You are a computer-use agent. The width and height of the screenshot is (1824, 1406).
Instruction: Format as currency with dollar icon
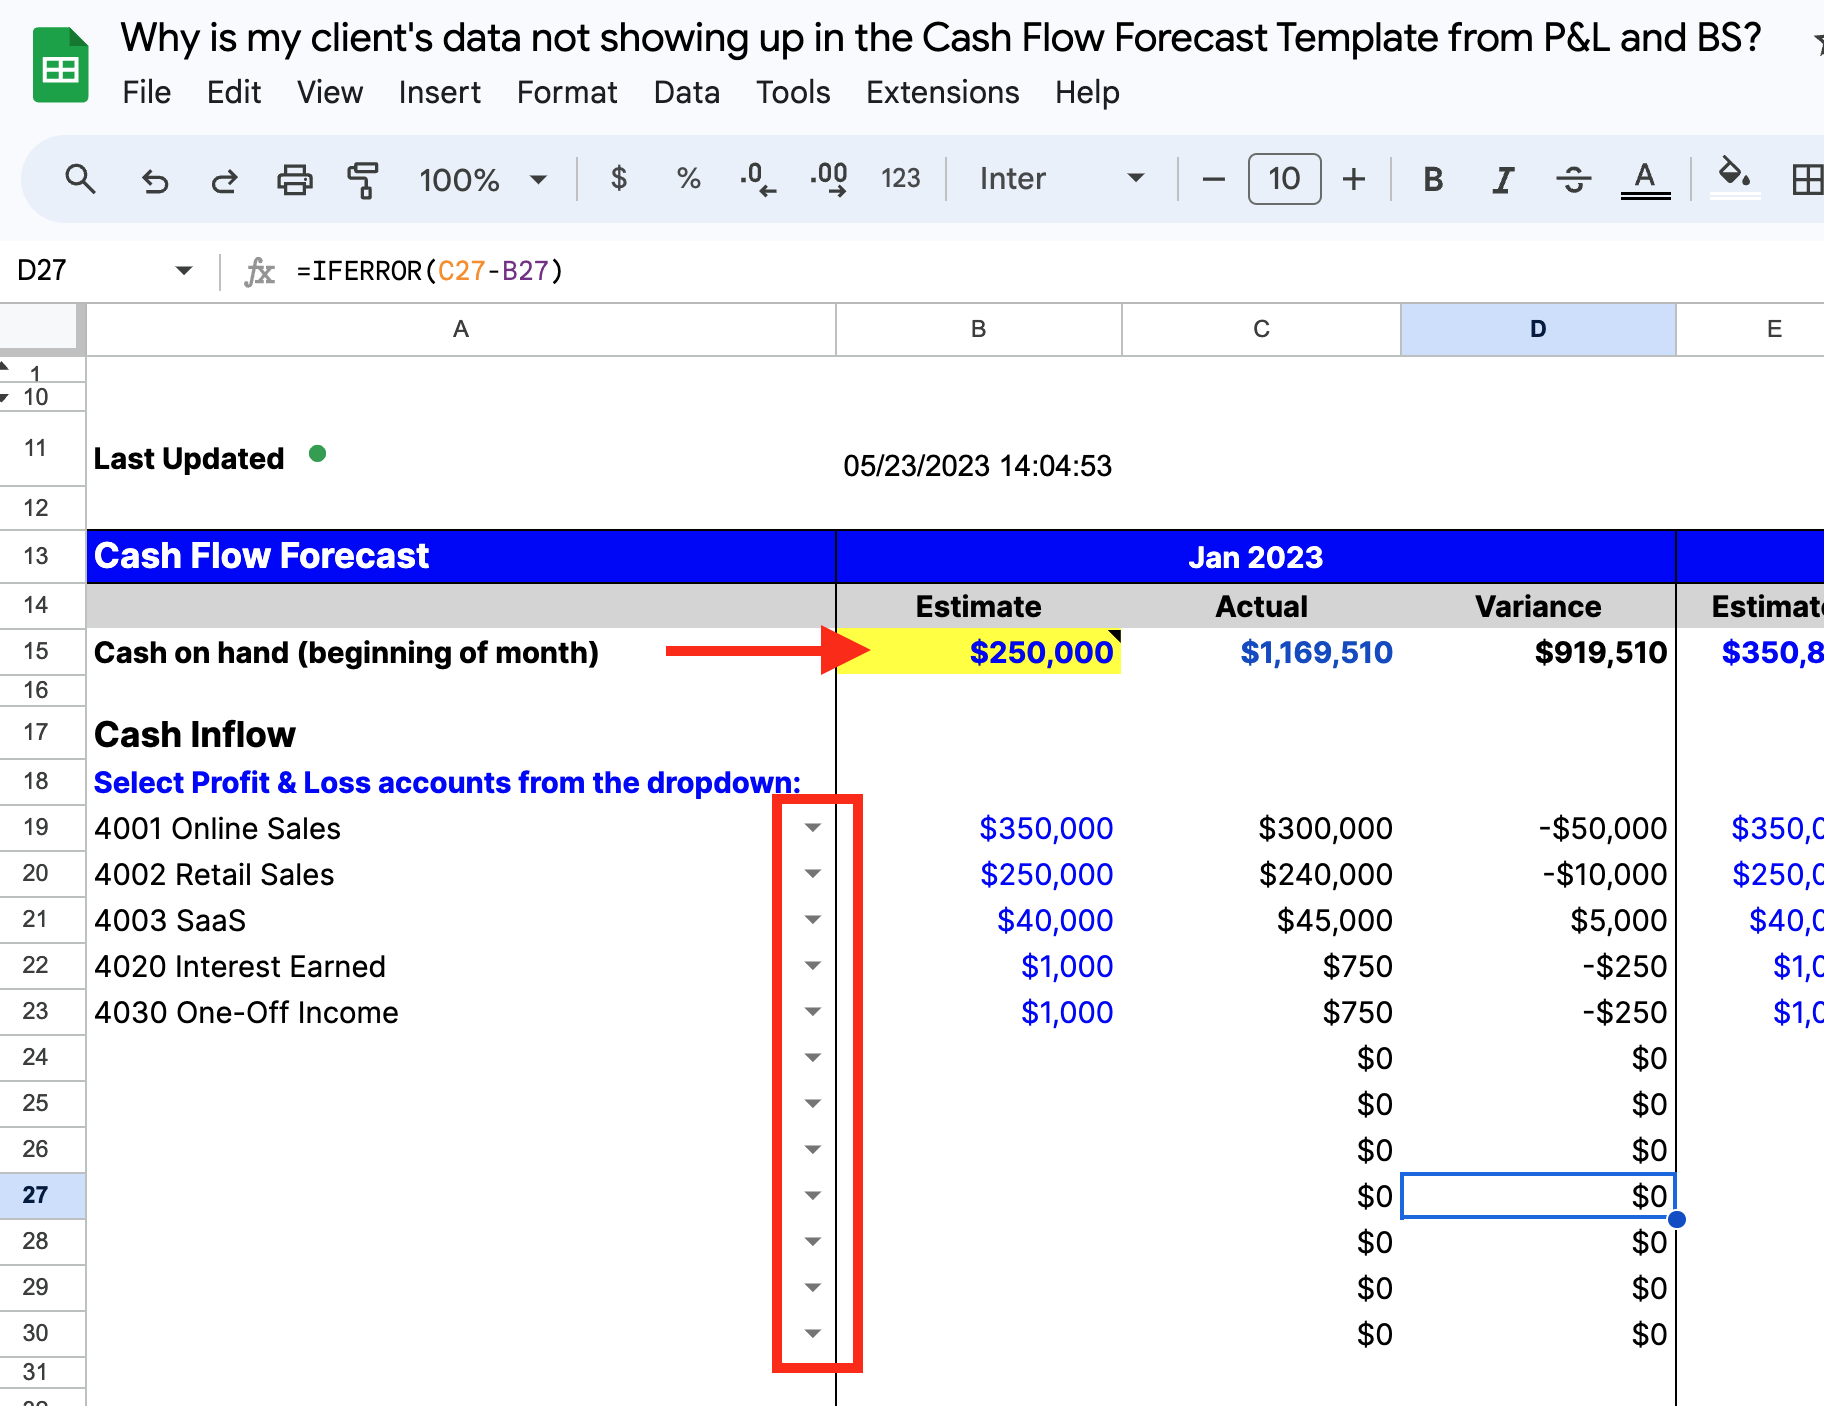click(x=619, y=179)
